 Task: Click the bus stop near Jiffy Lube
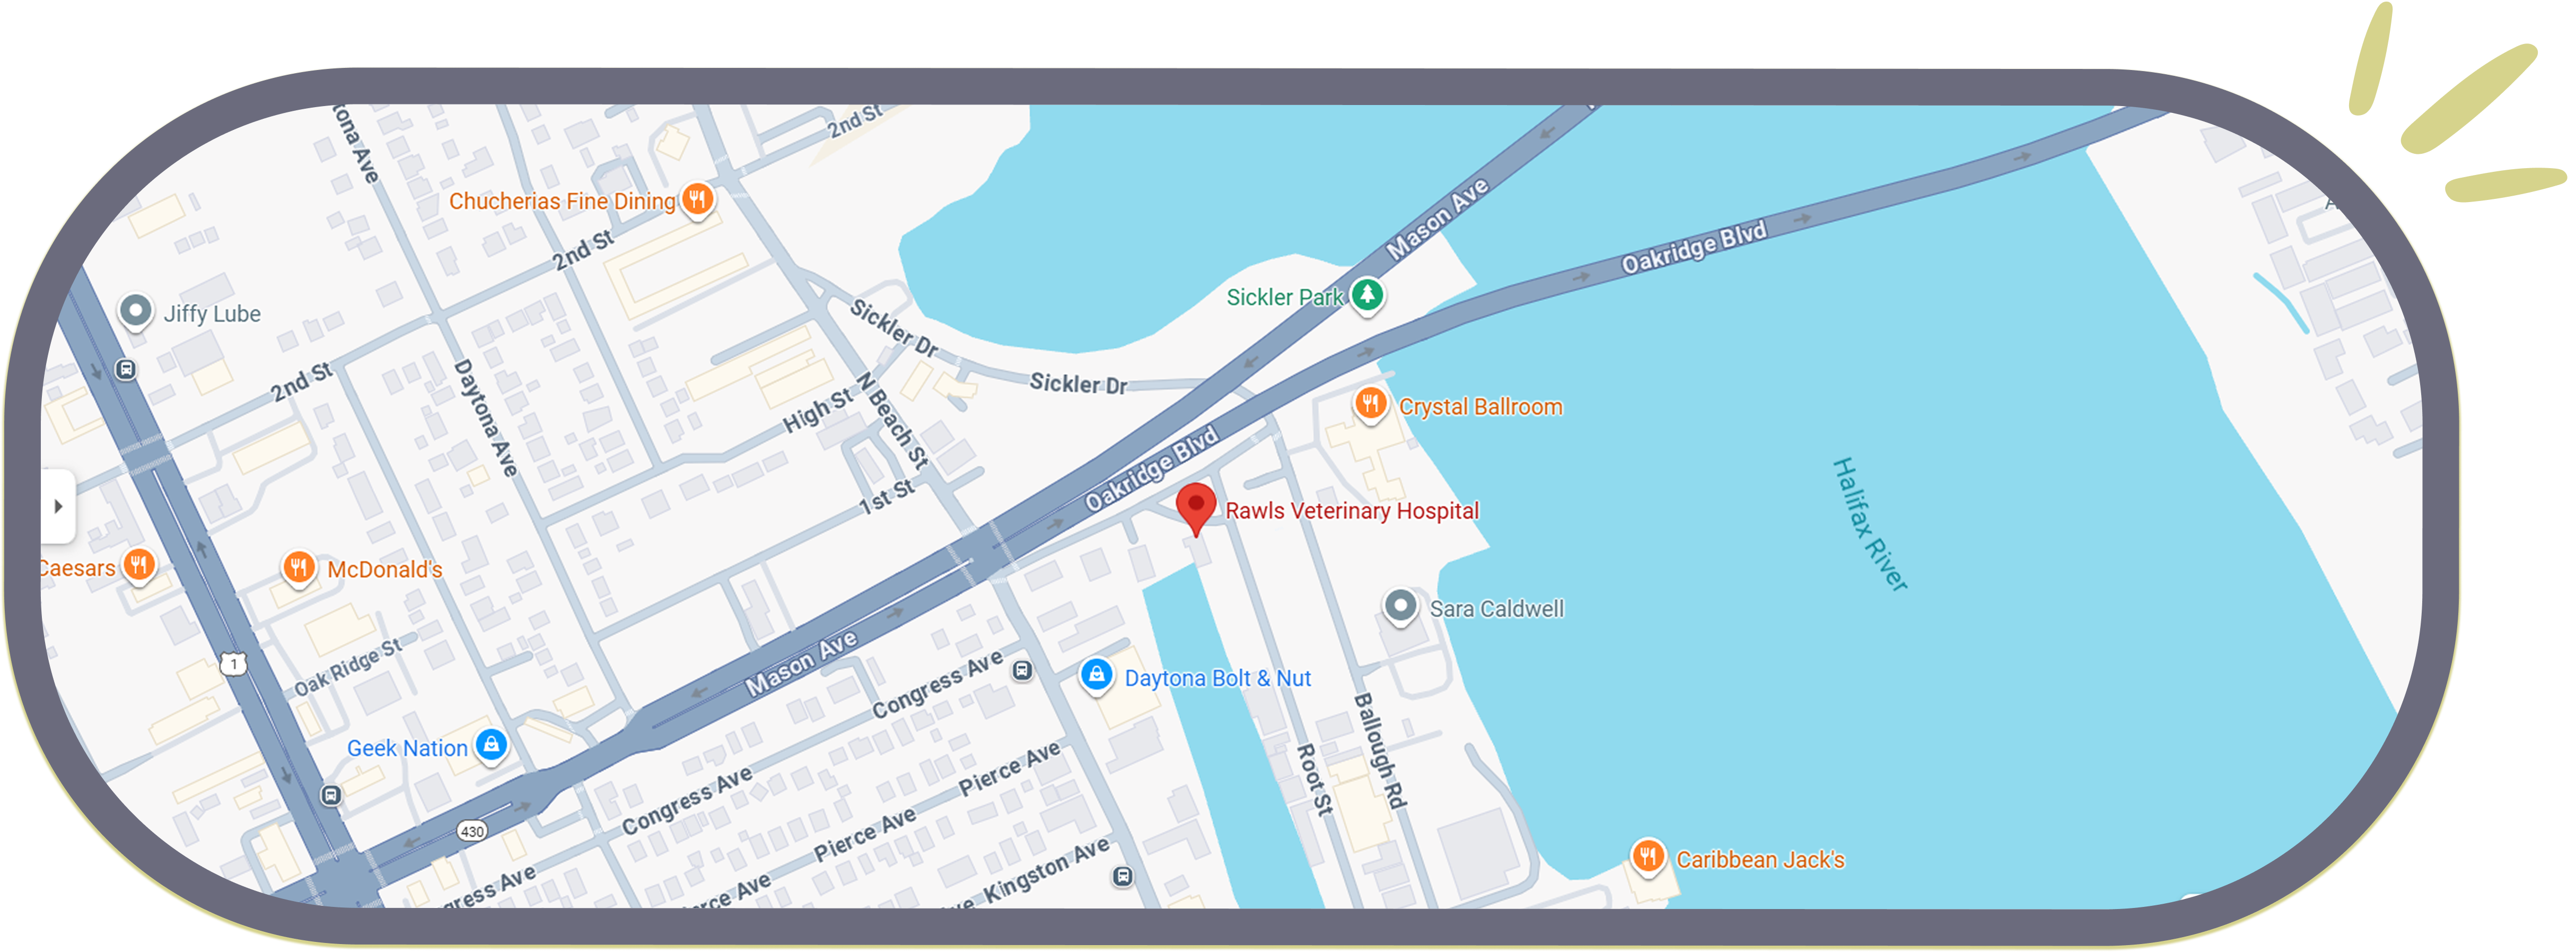pos(126,370)
